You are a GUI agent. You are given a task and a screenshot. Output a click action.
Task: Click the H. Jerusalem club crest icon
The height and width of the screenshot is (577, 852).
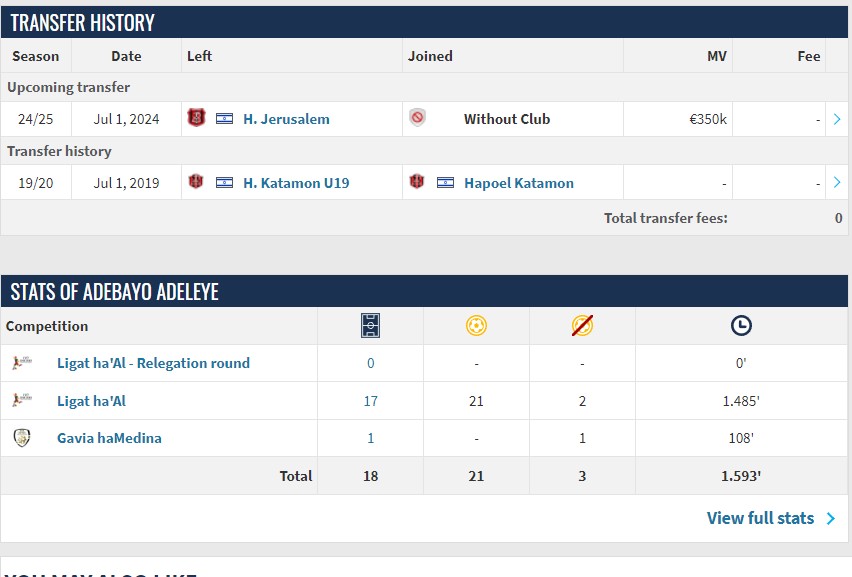196,118
